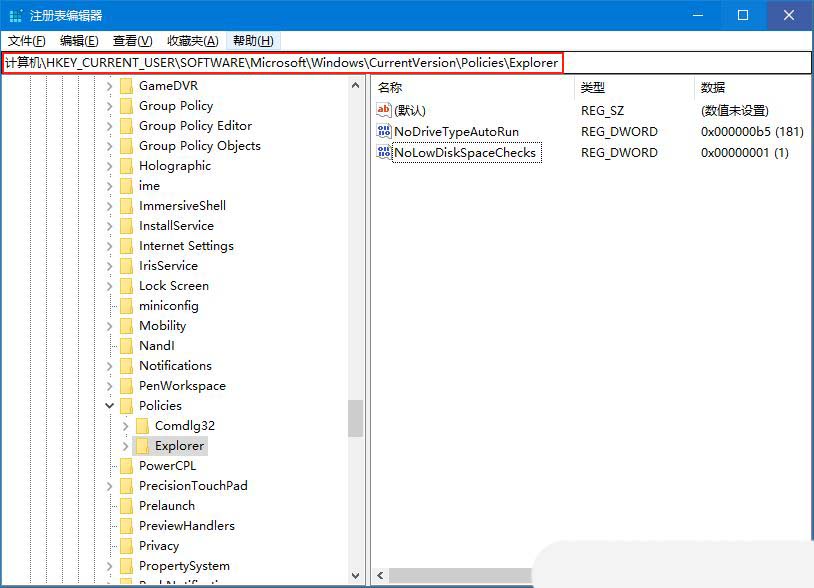The height and width of the screenshot is (588, 814).
Task: Select the miniconfig folder icon
Action: coord(126,306)
